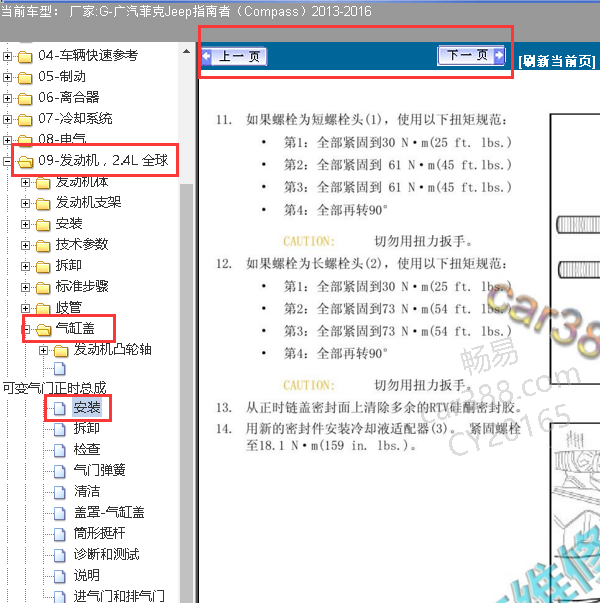The height and width of the screenshot is (603, 600).
Task: Click open-folder icon beside 09-发动机
Action: [x=26, y=162]
